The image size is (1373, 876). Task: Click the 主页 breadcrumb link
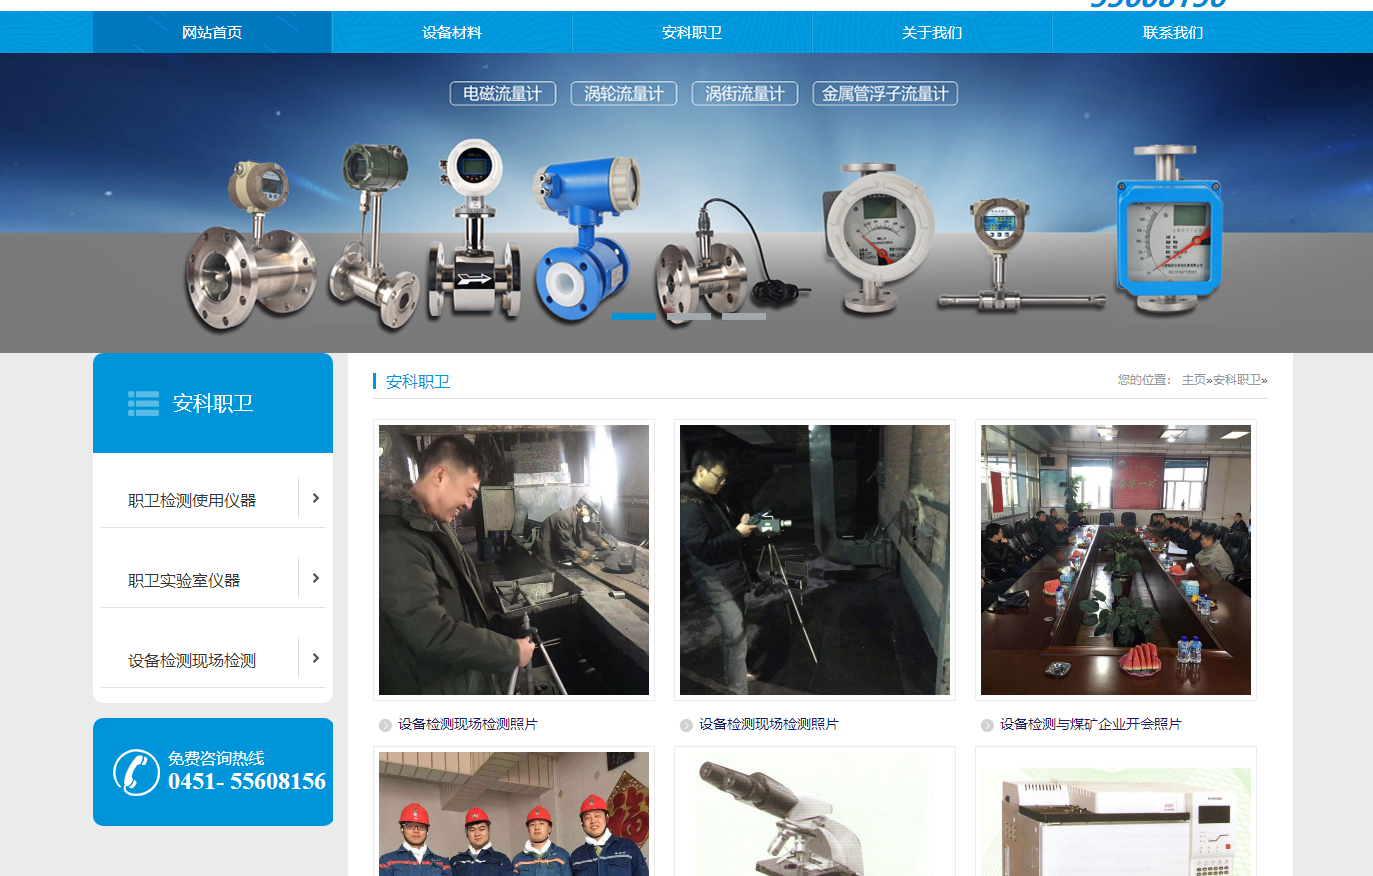(x=1194, y=380)
